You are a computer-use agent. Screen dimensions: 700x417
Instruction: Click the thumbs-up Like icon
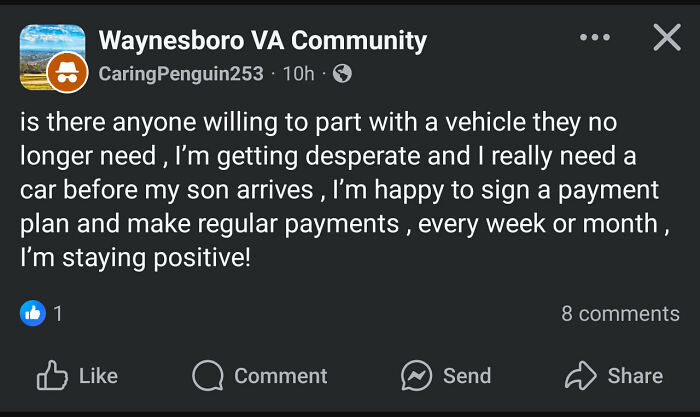pos(52,375)
